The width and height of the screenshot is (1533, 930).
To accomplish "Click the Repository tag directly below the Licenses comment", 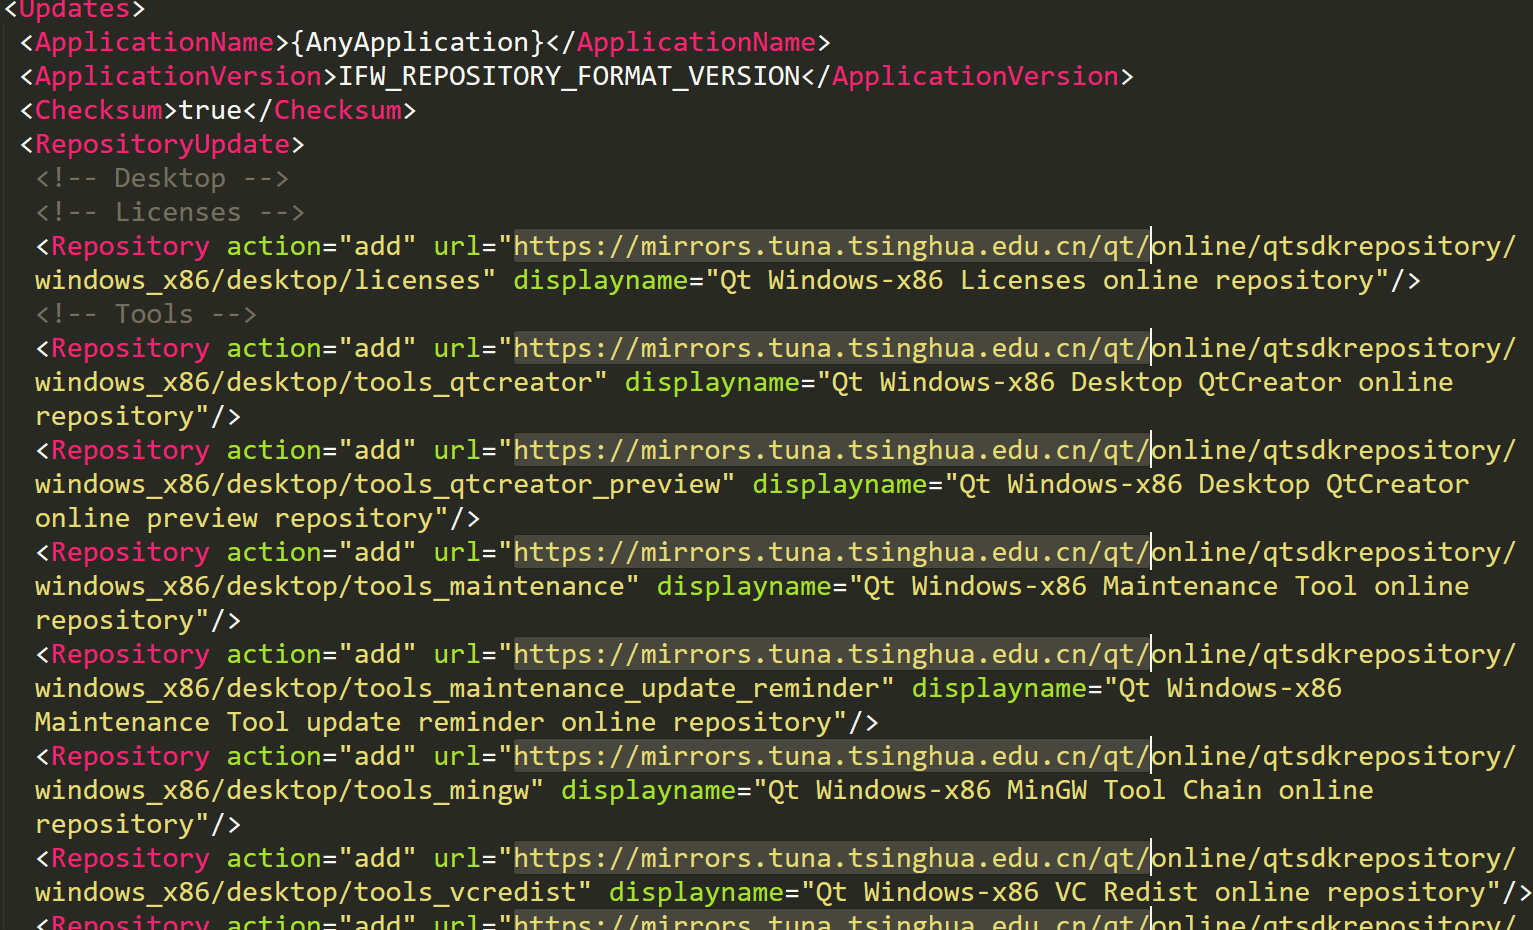I will (130, 246).
